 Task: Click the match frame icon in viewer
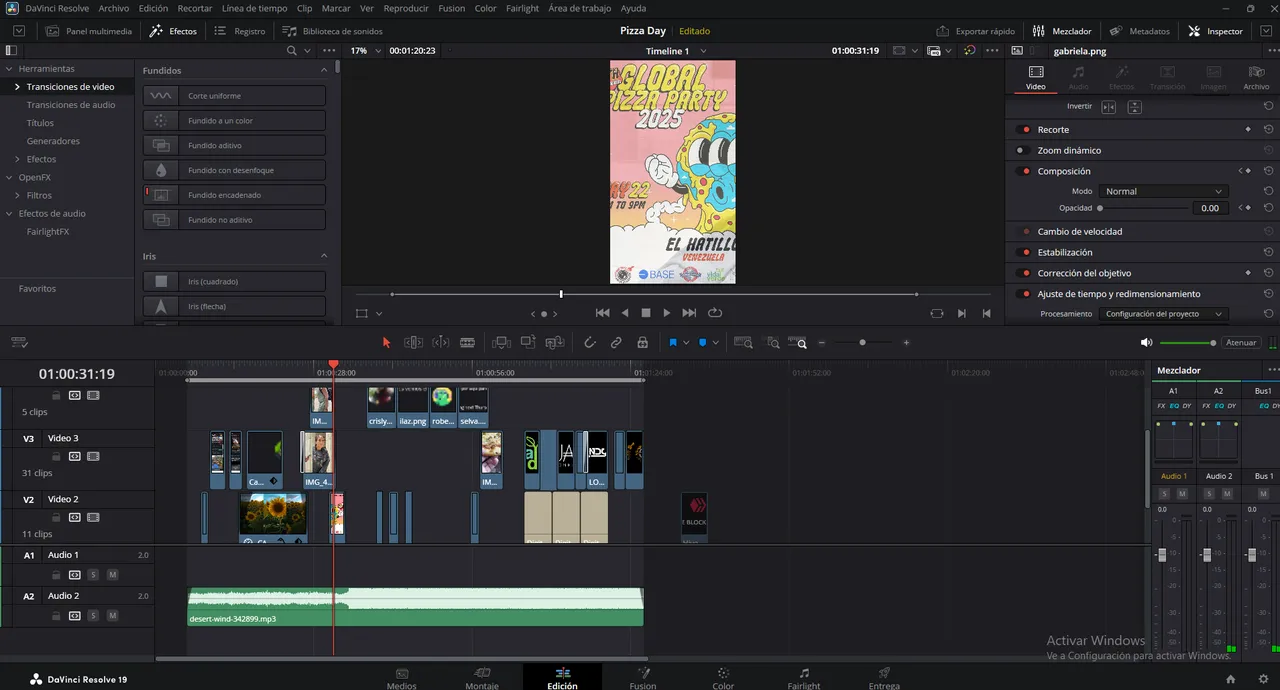(x=936, y=313)
